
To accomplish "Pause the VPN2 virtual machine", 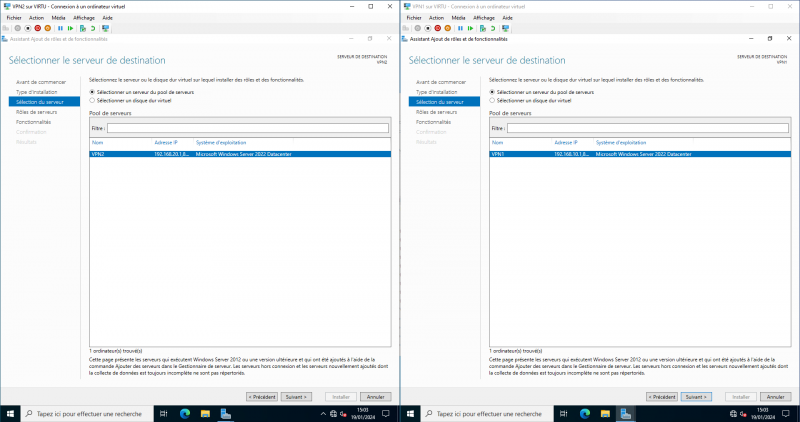I will (60, 29).
